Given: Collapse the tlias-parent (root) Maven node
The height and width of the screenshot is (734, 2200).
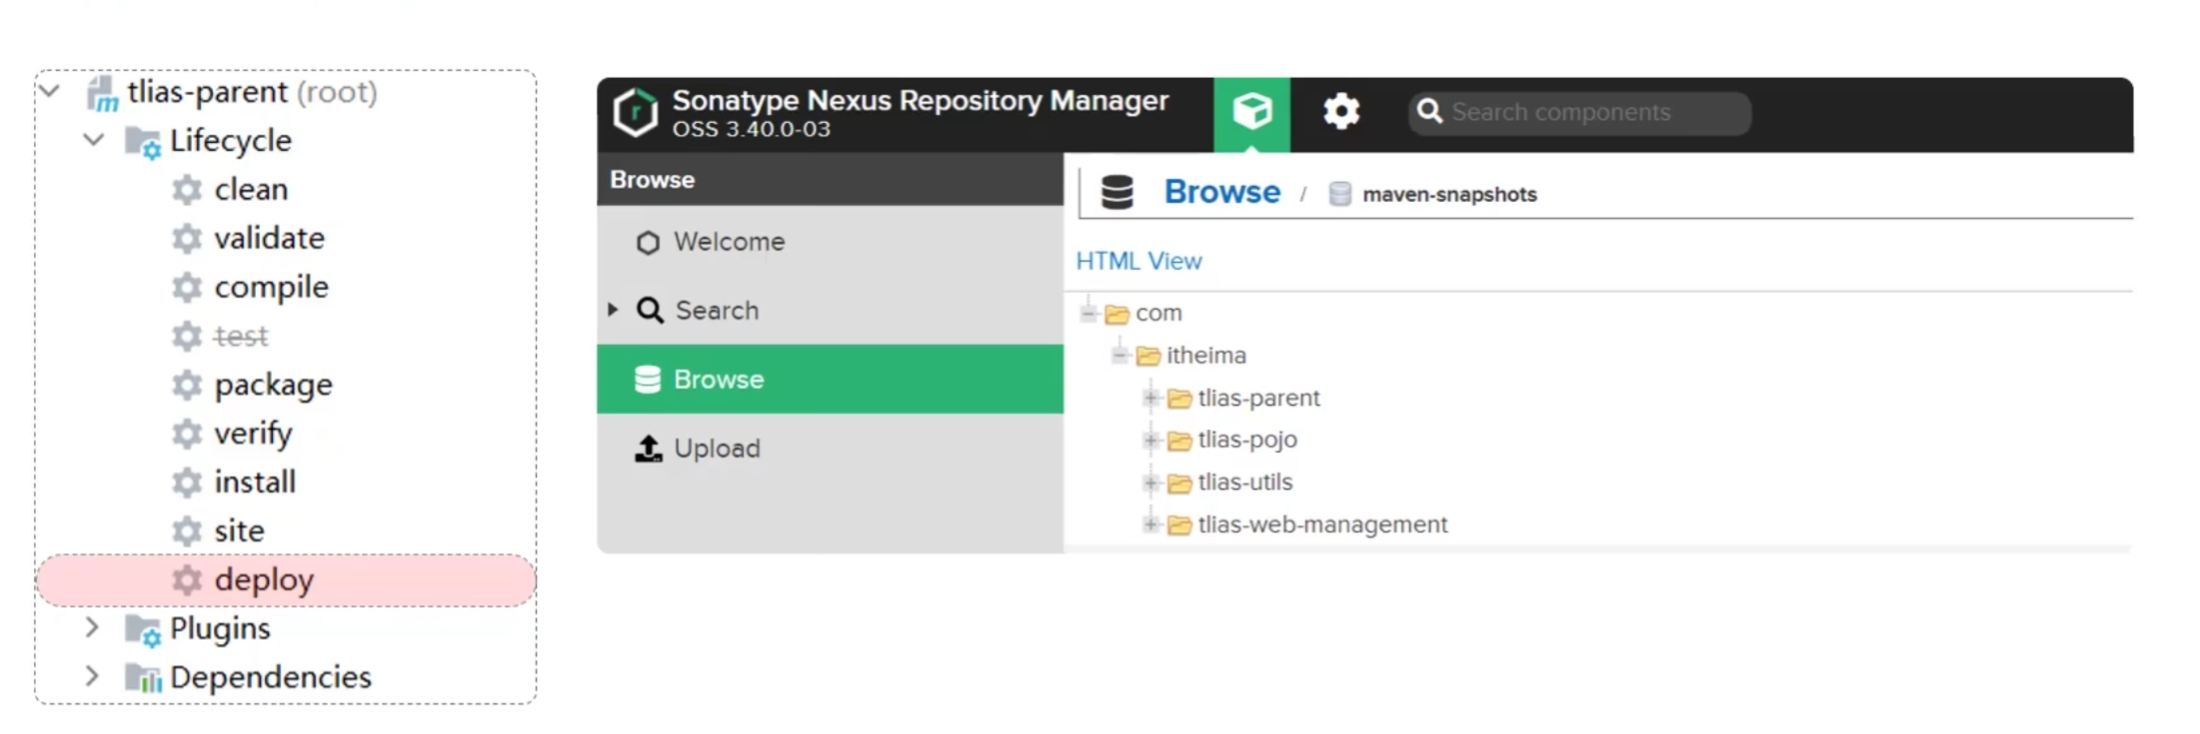Looking at the screenshot, I should click(x=50, y=92).
